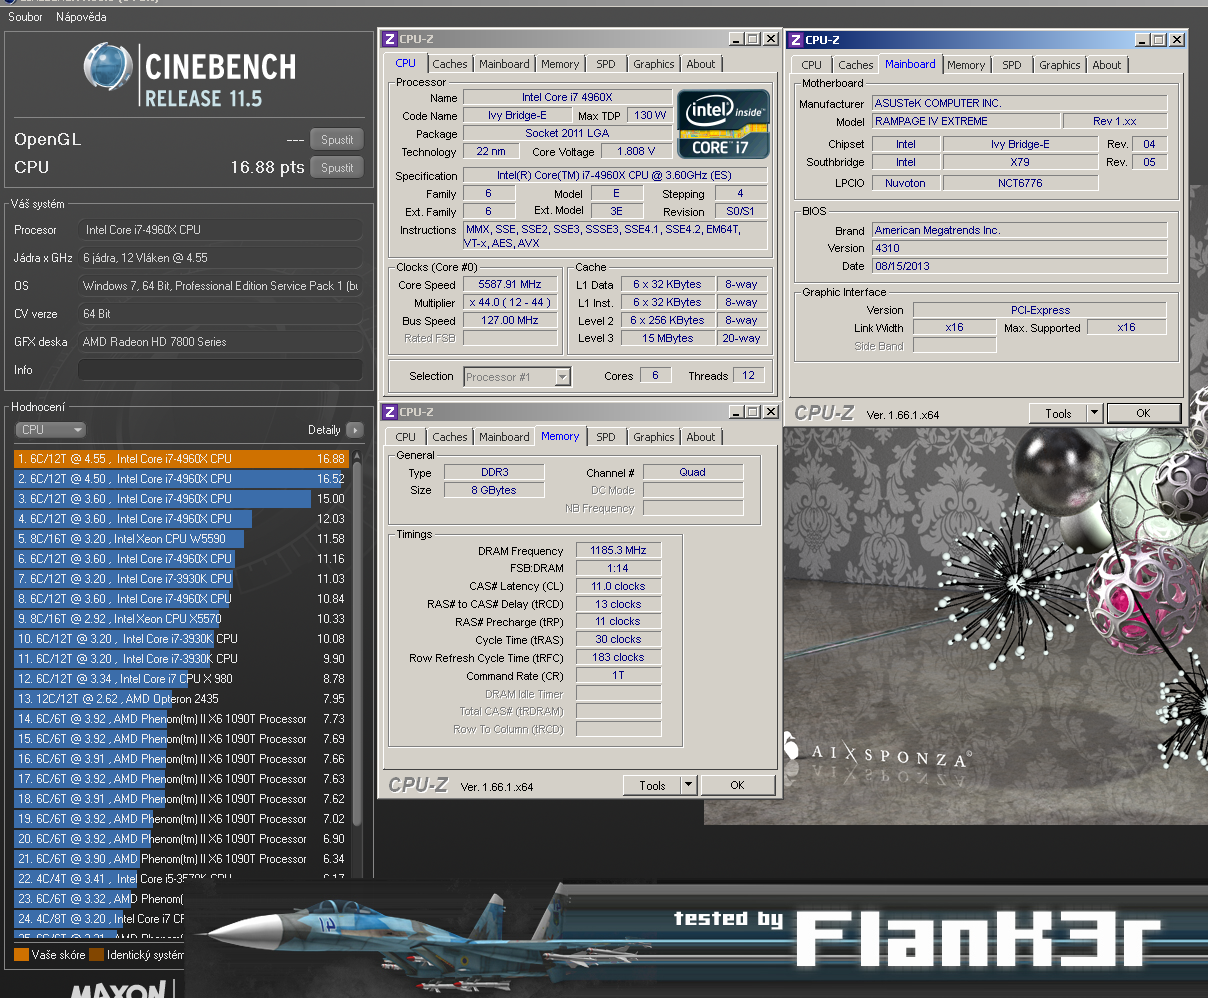Screen dimensions: 1208x998
Task: Close the CPU-Z Memory window
Action: click(x=770, y=412)
